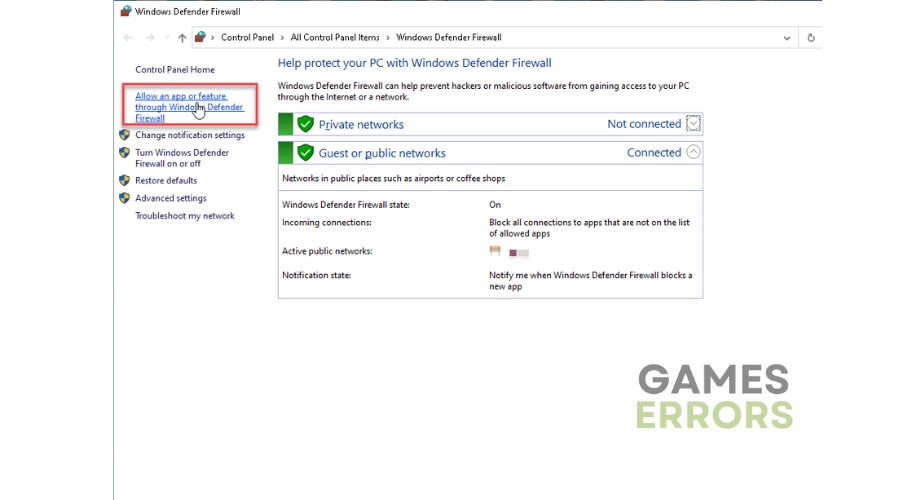Open the address bar history dropdown

787,38
